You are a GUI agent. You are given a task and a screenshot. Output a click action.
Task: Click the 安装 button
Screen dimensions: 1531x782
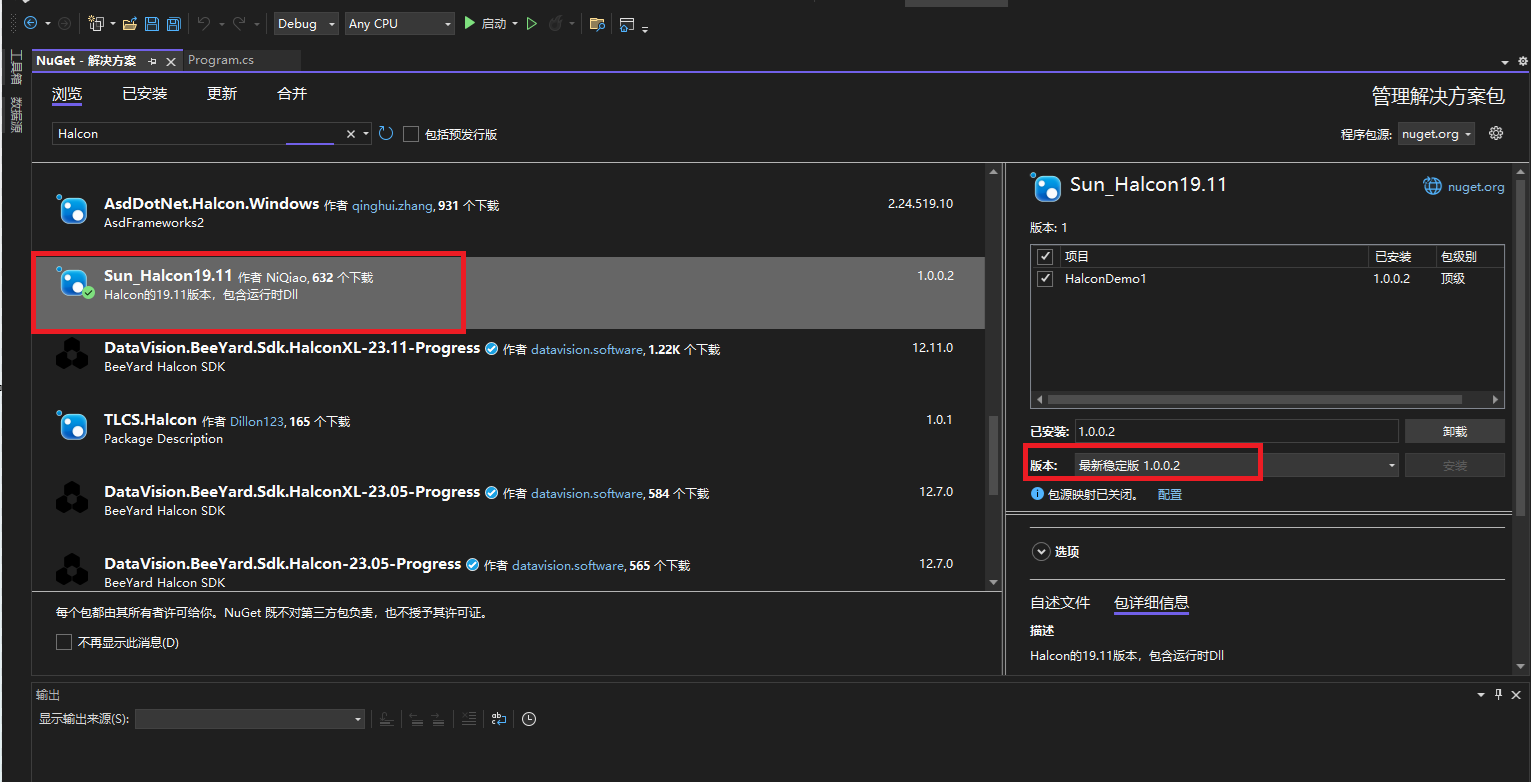click(x=1455, y=465)
